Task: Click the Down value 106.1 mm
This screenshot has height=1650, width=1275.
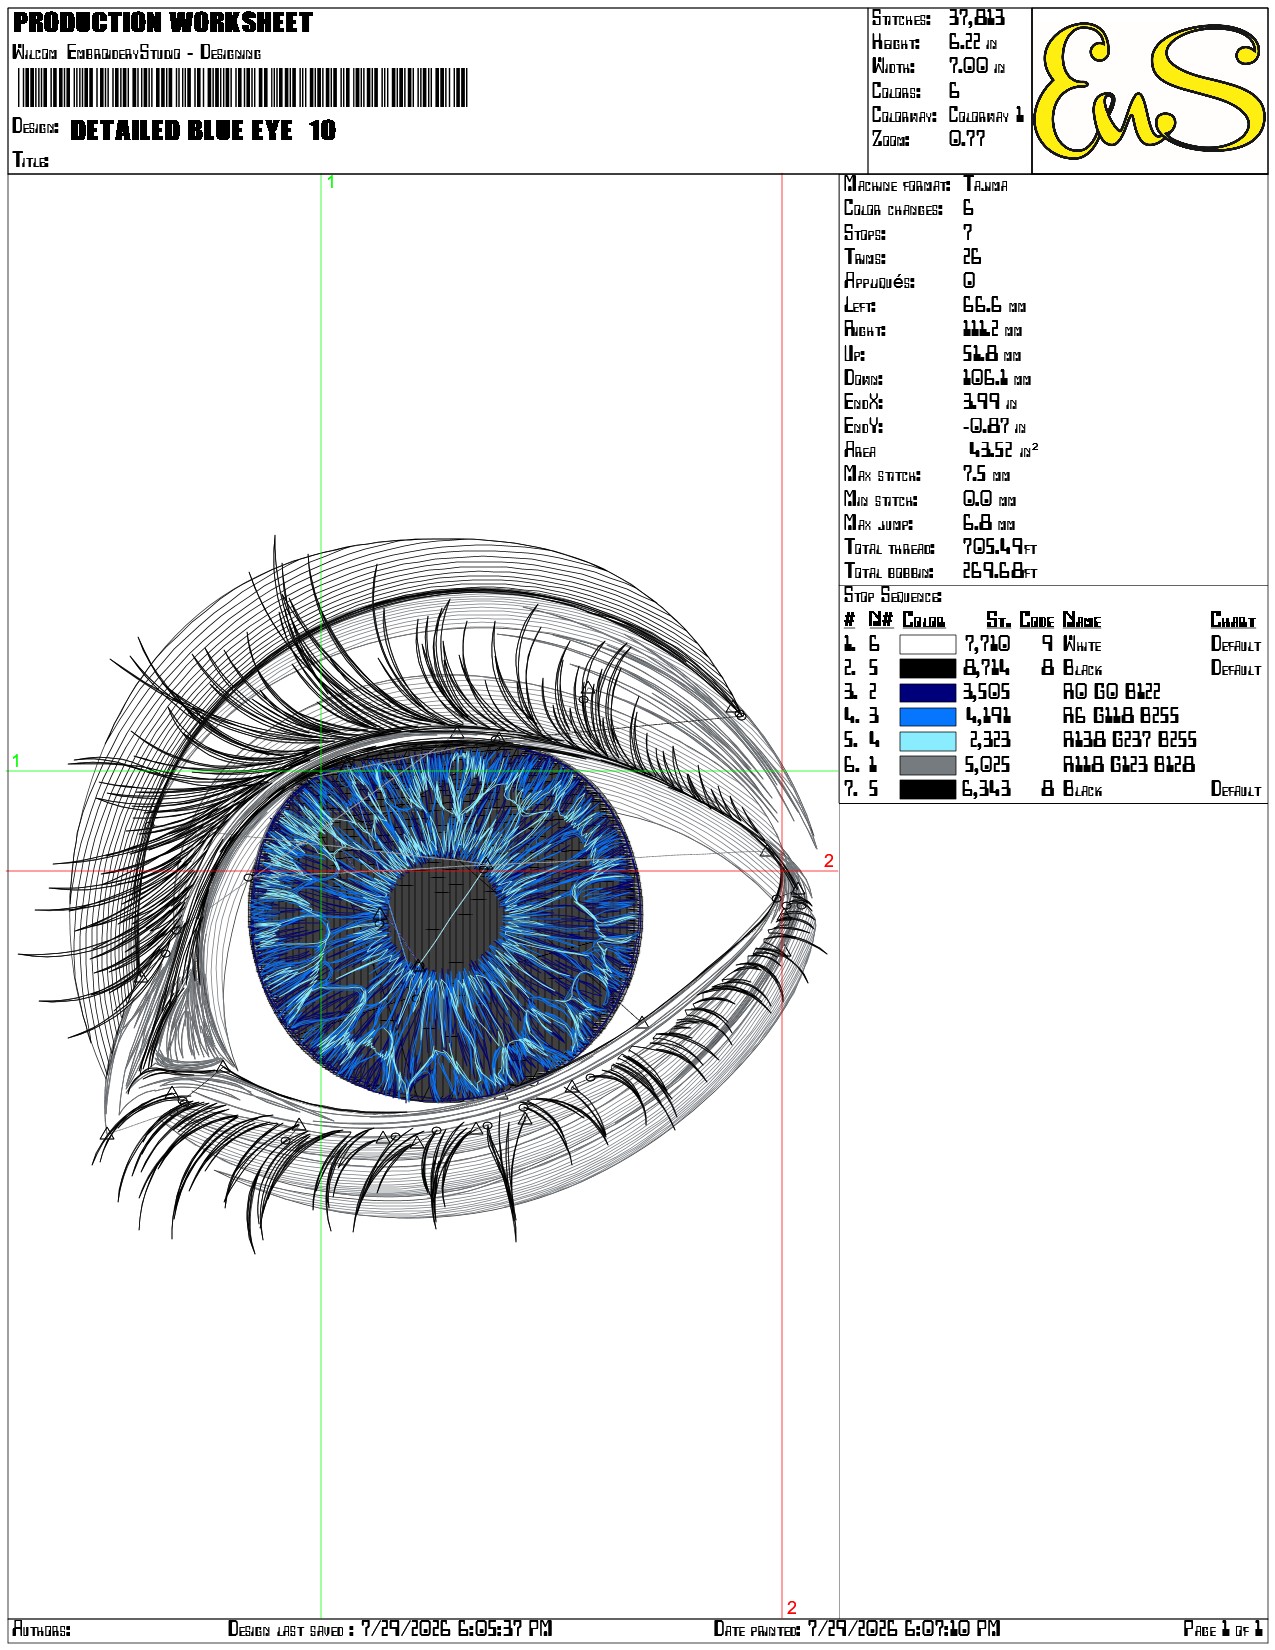Action: (996, 378)
